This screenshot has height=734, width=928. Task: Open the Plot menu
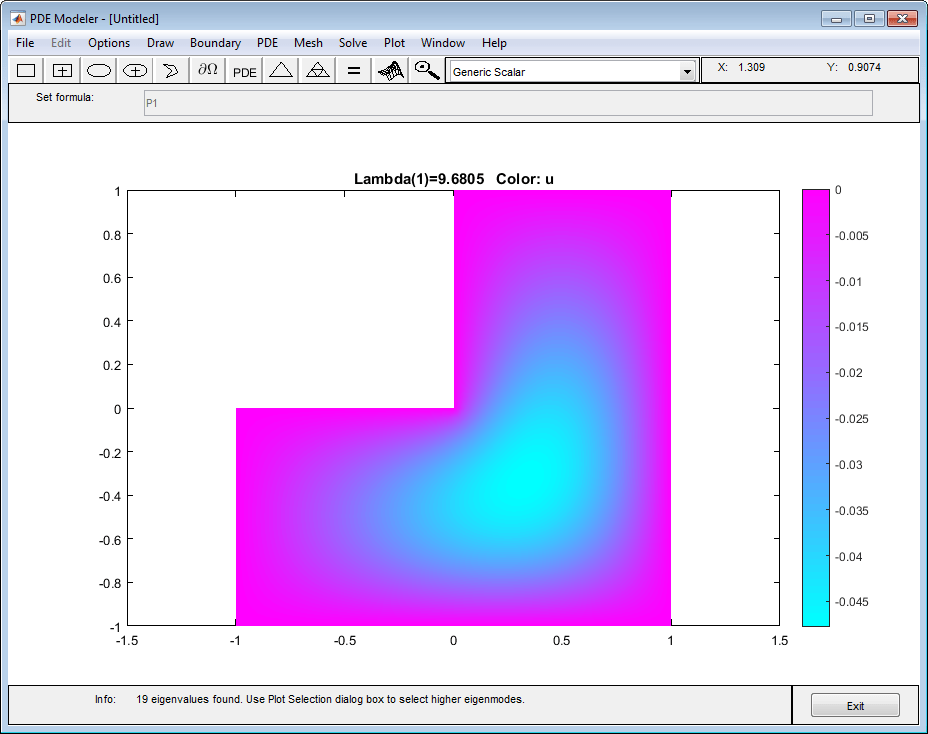(x=394, y=43)
